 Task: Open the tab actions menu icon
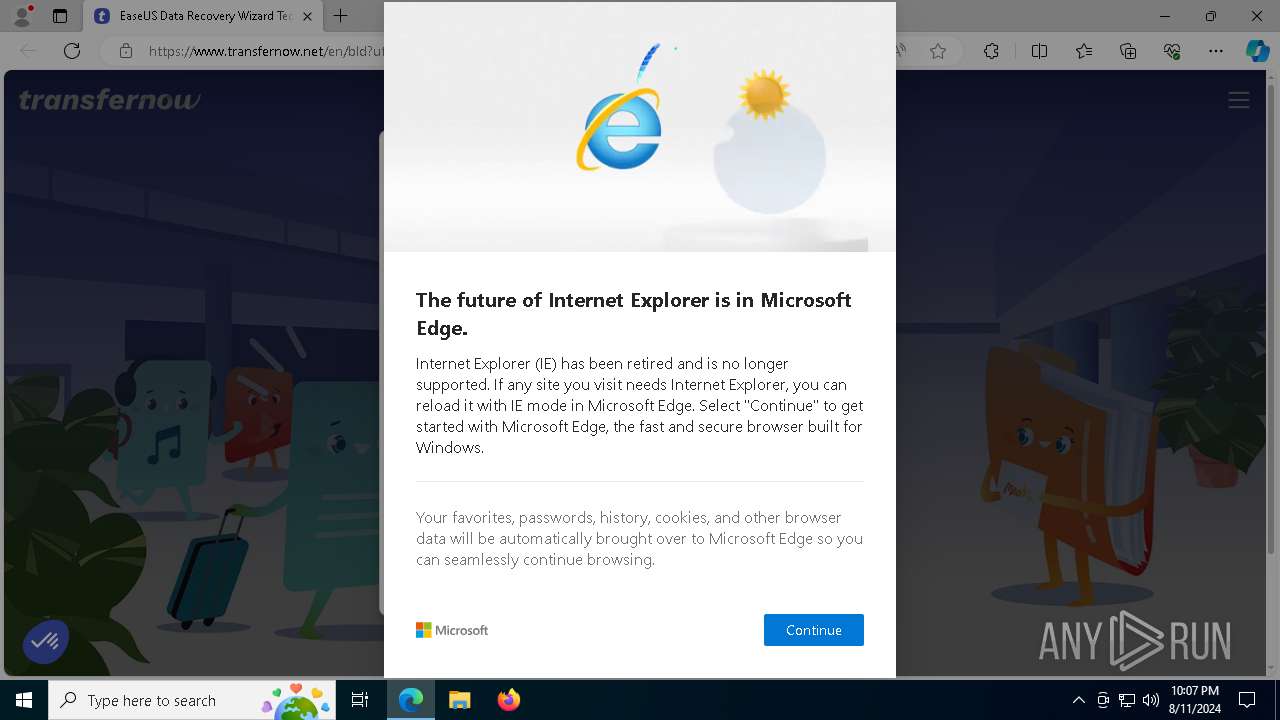[x=60, y=16]
